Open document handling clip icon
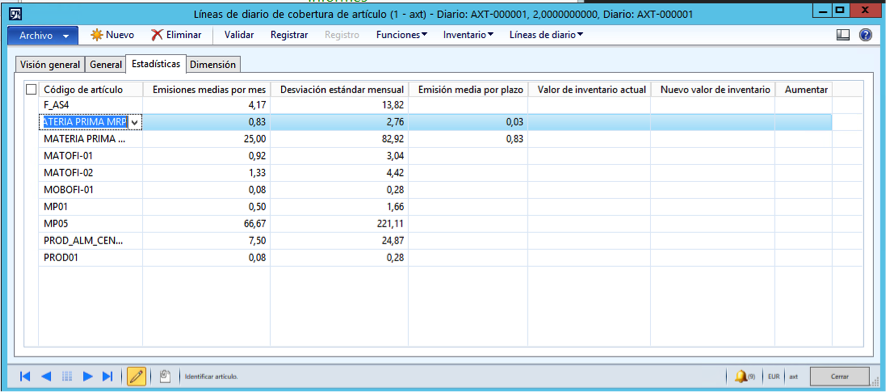The height and width of the screenshot is (392, 886). point(165,376)
